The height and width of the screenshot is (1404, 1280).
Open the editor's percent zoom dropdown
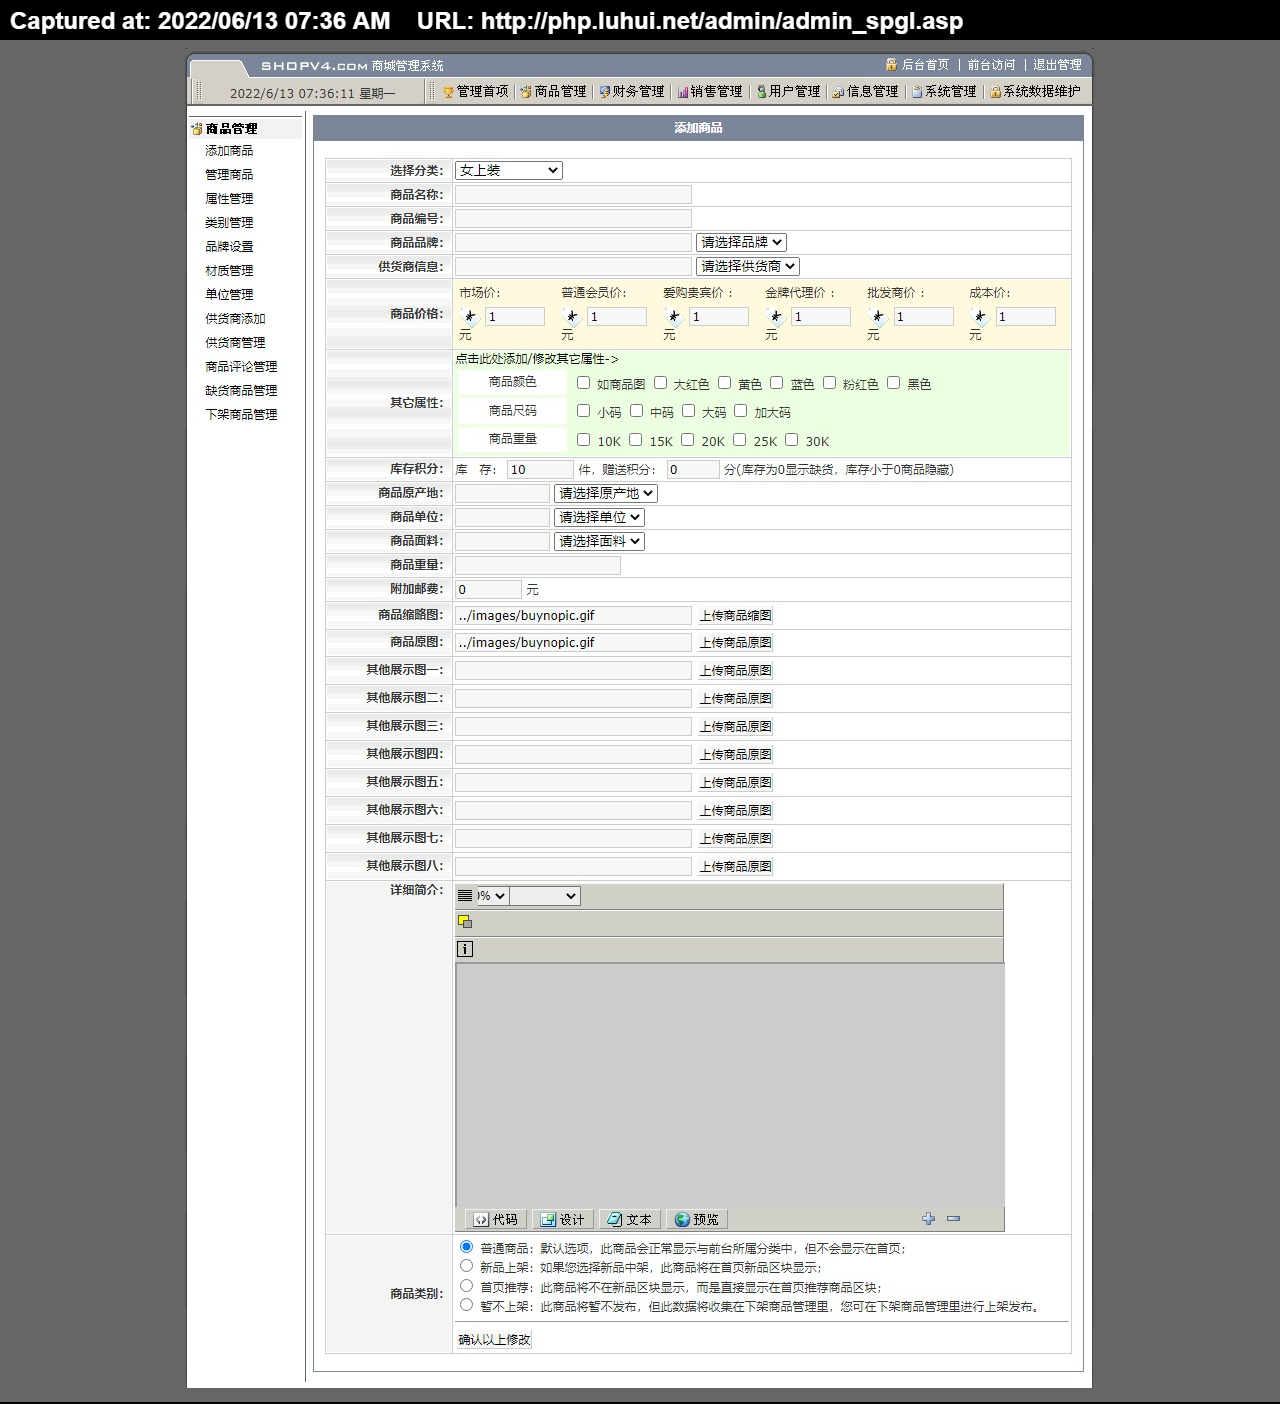(492, 896)
